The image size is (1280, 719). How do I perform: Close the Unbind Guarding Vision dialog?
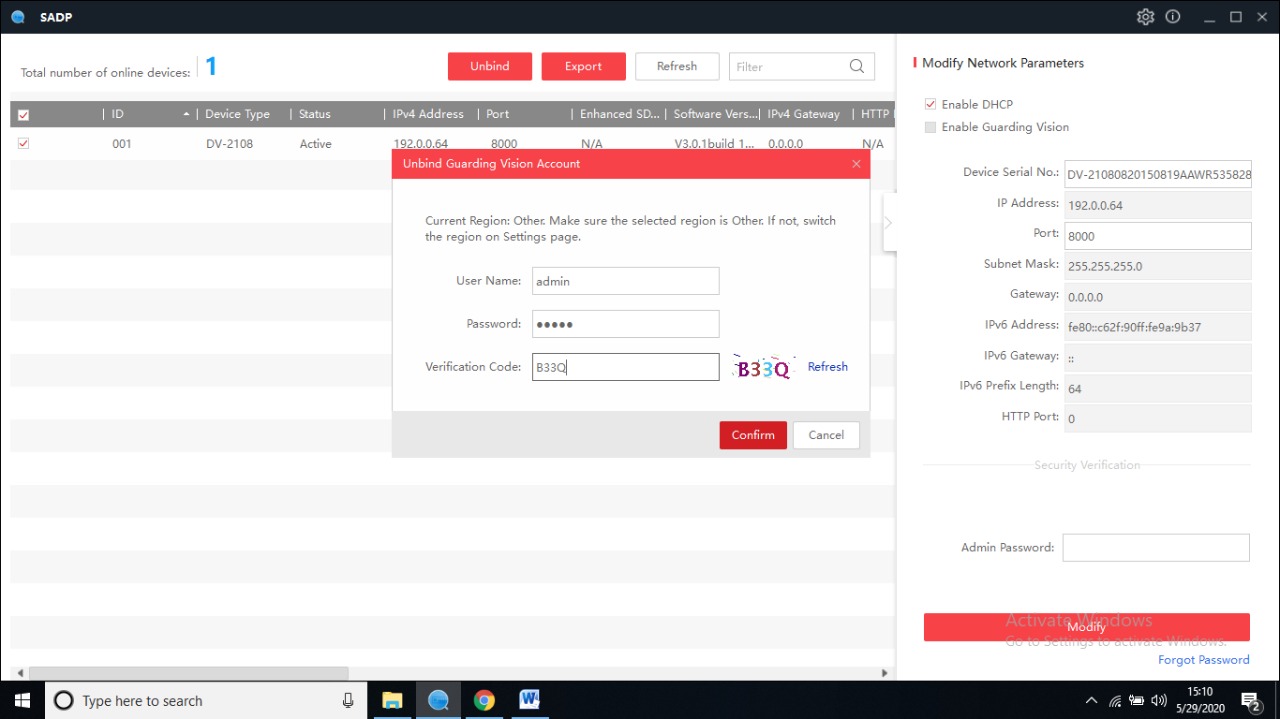pos(856,164)
